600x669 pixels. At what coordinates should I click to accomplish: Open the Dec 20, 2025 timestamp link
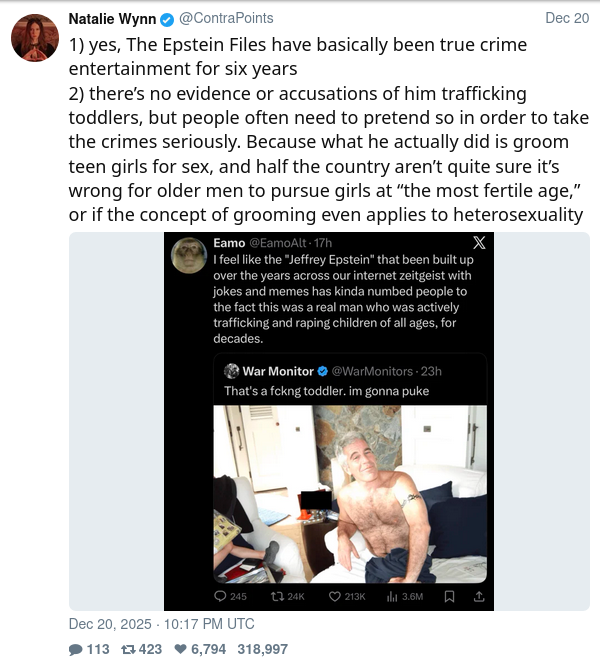pos(162,624)
